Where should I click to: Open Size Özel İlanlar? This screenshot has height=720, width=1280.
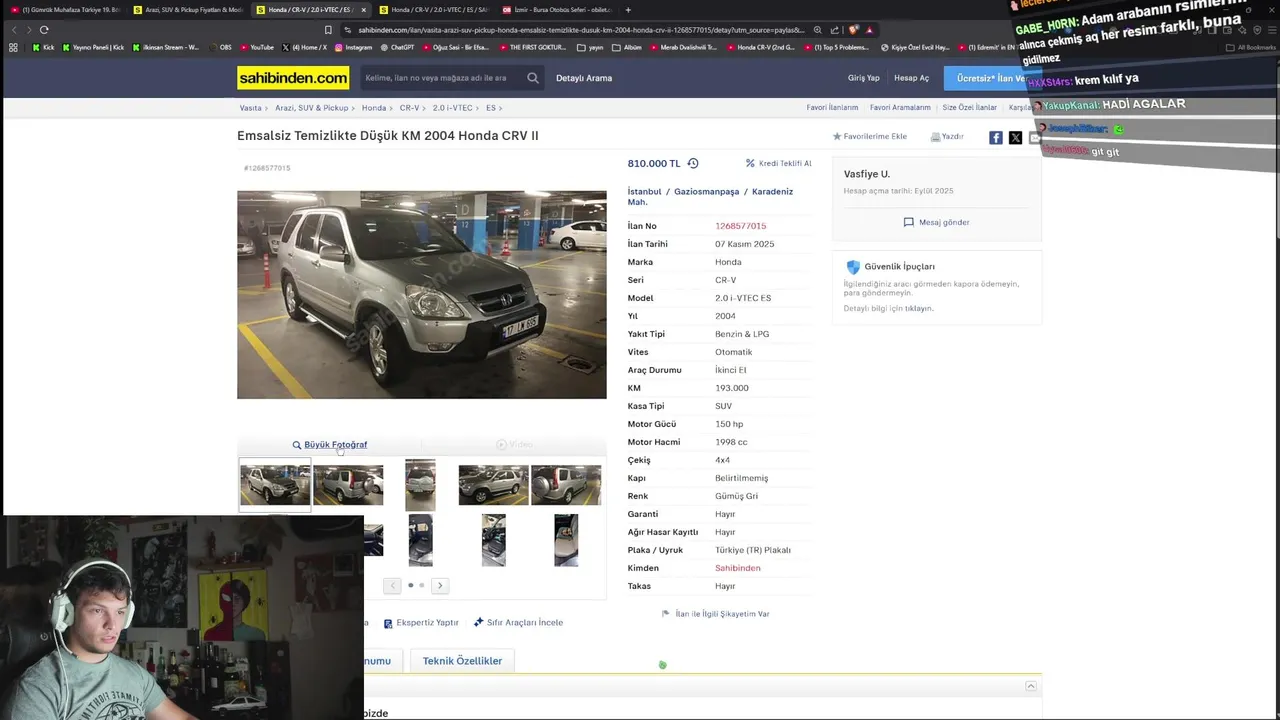[969, 107]
